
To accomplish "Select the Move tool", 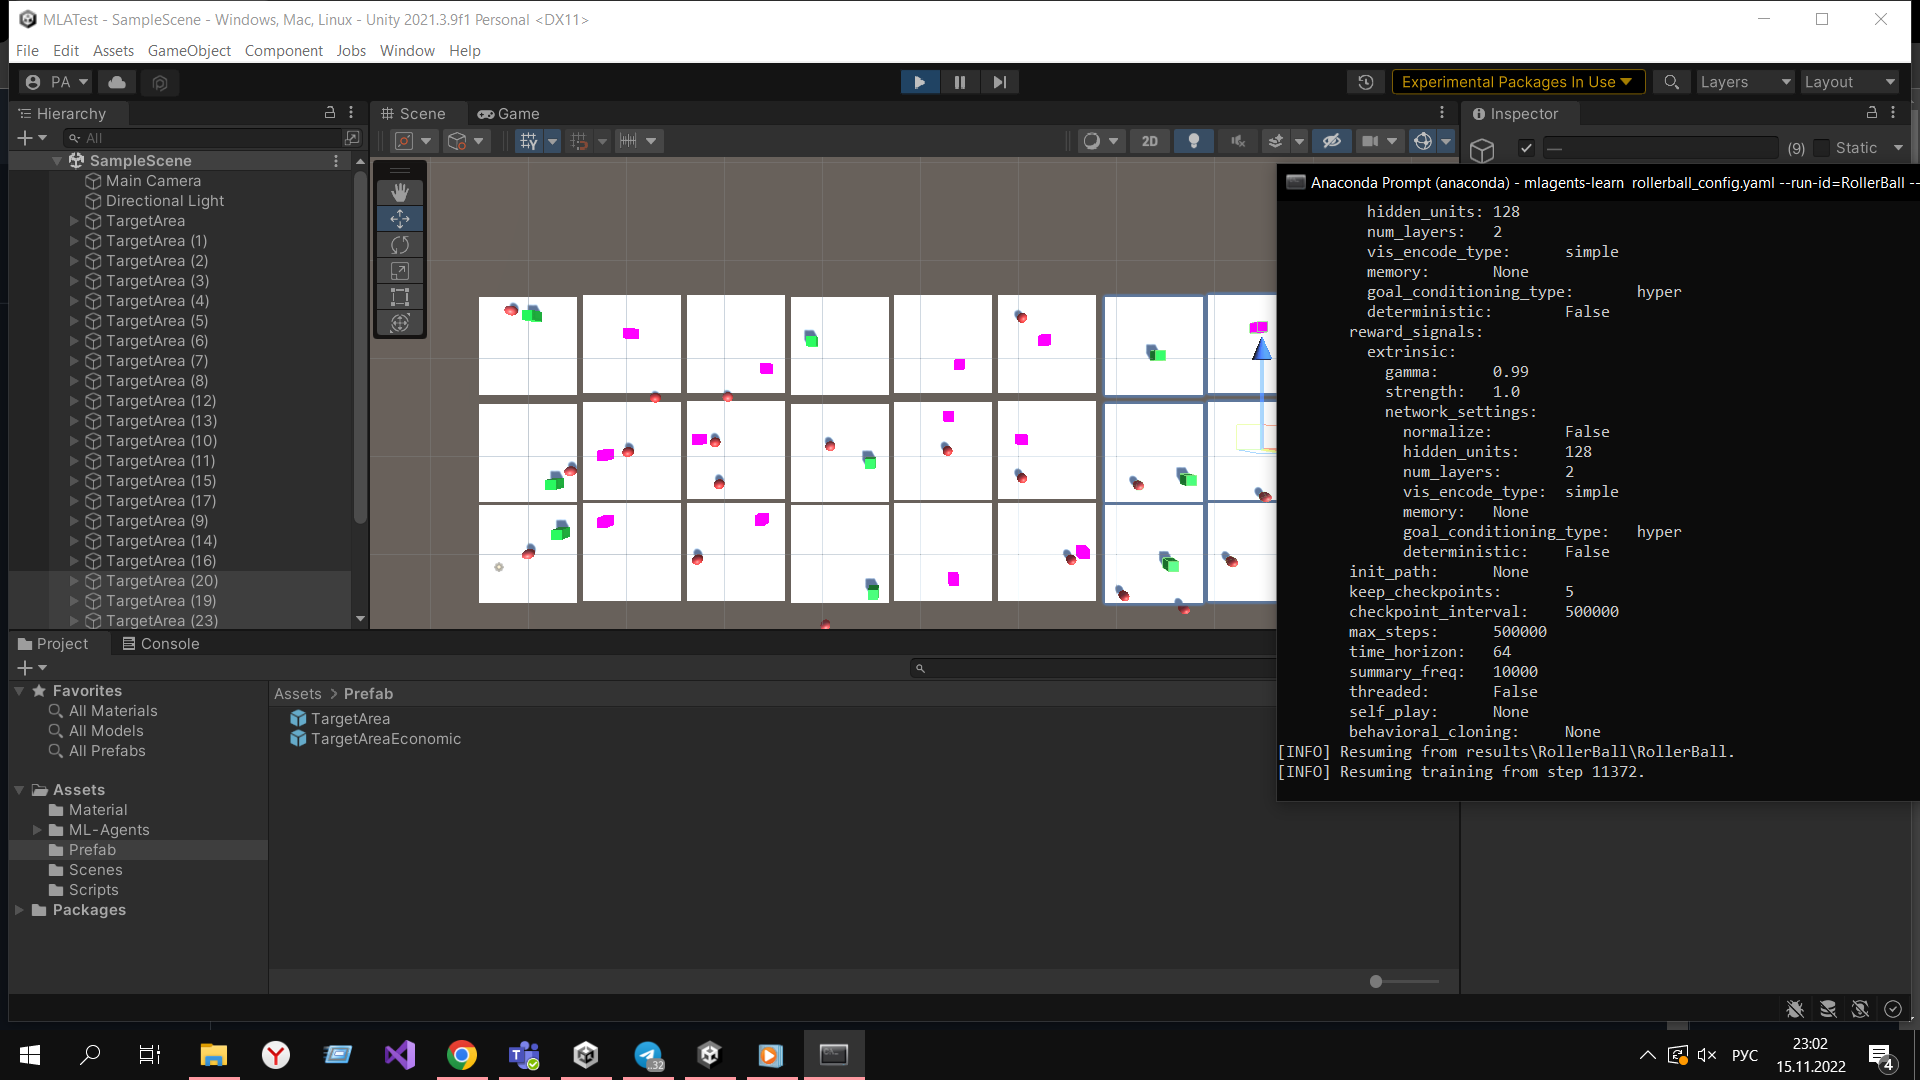I will [399, 218].
